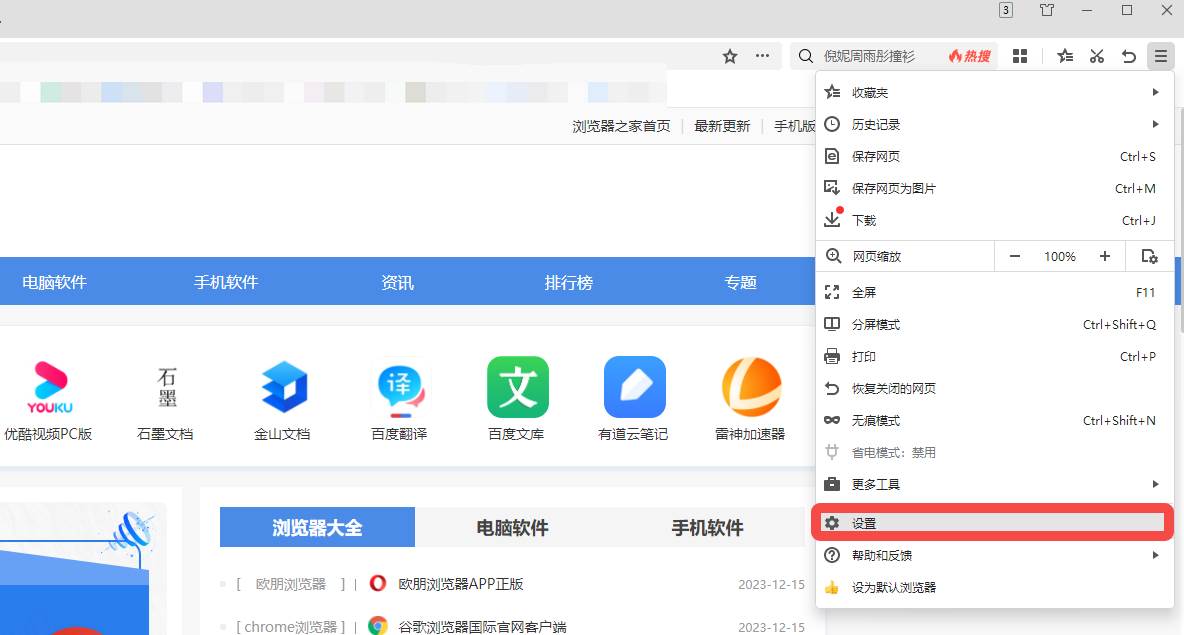The image size is (1184, 635).
Task: Close the hamburger main menu button
Action: coord(1161,56)
